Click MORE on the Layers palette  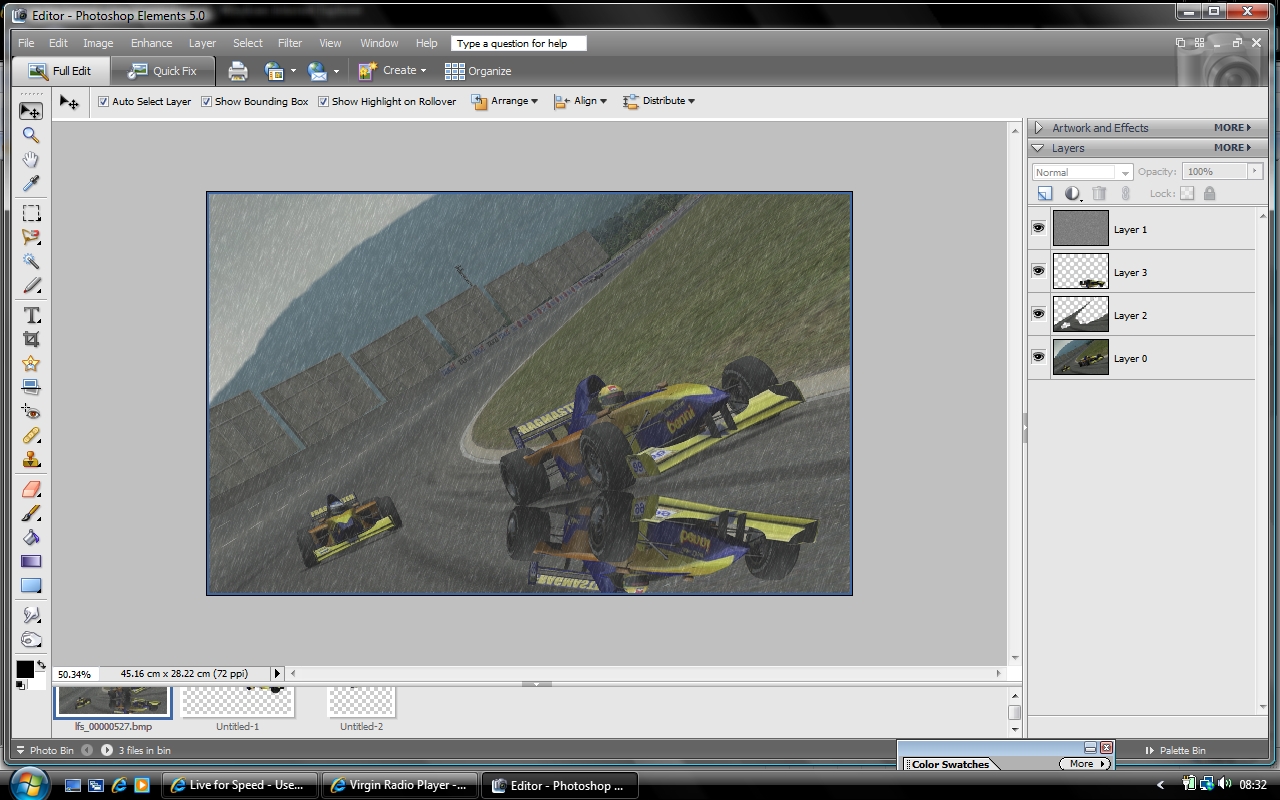pos(1232,148)
